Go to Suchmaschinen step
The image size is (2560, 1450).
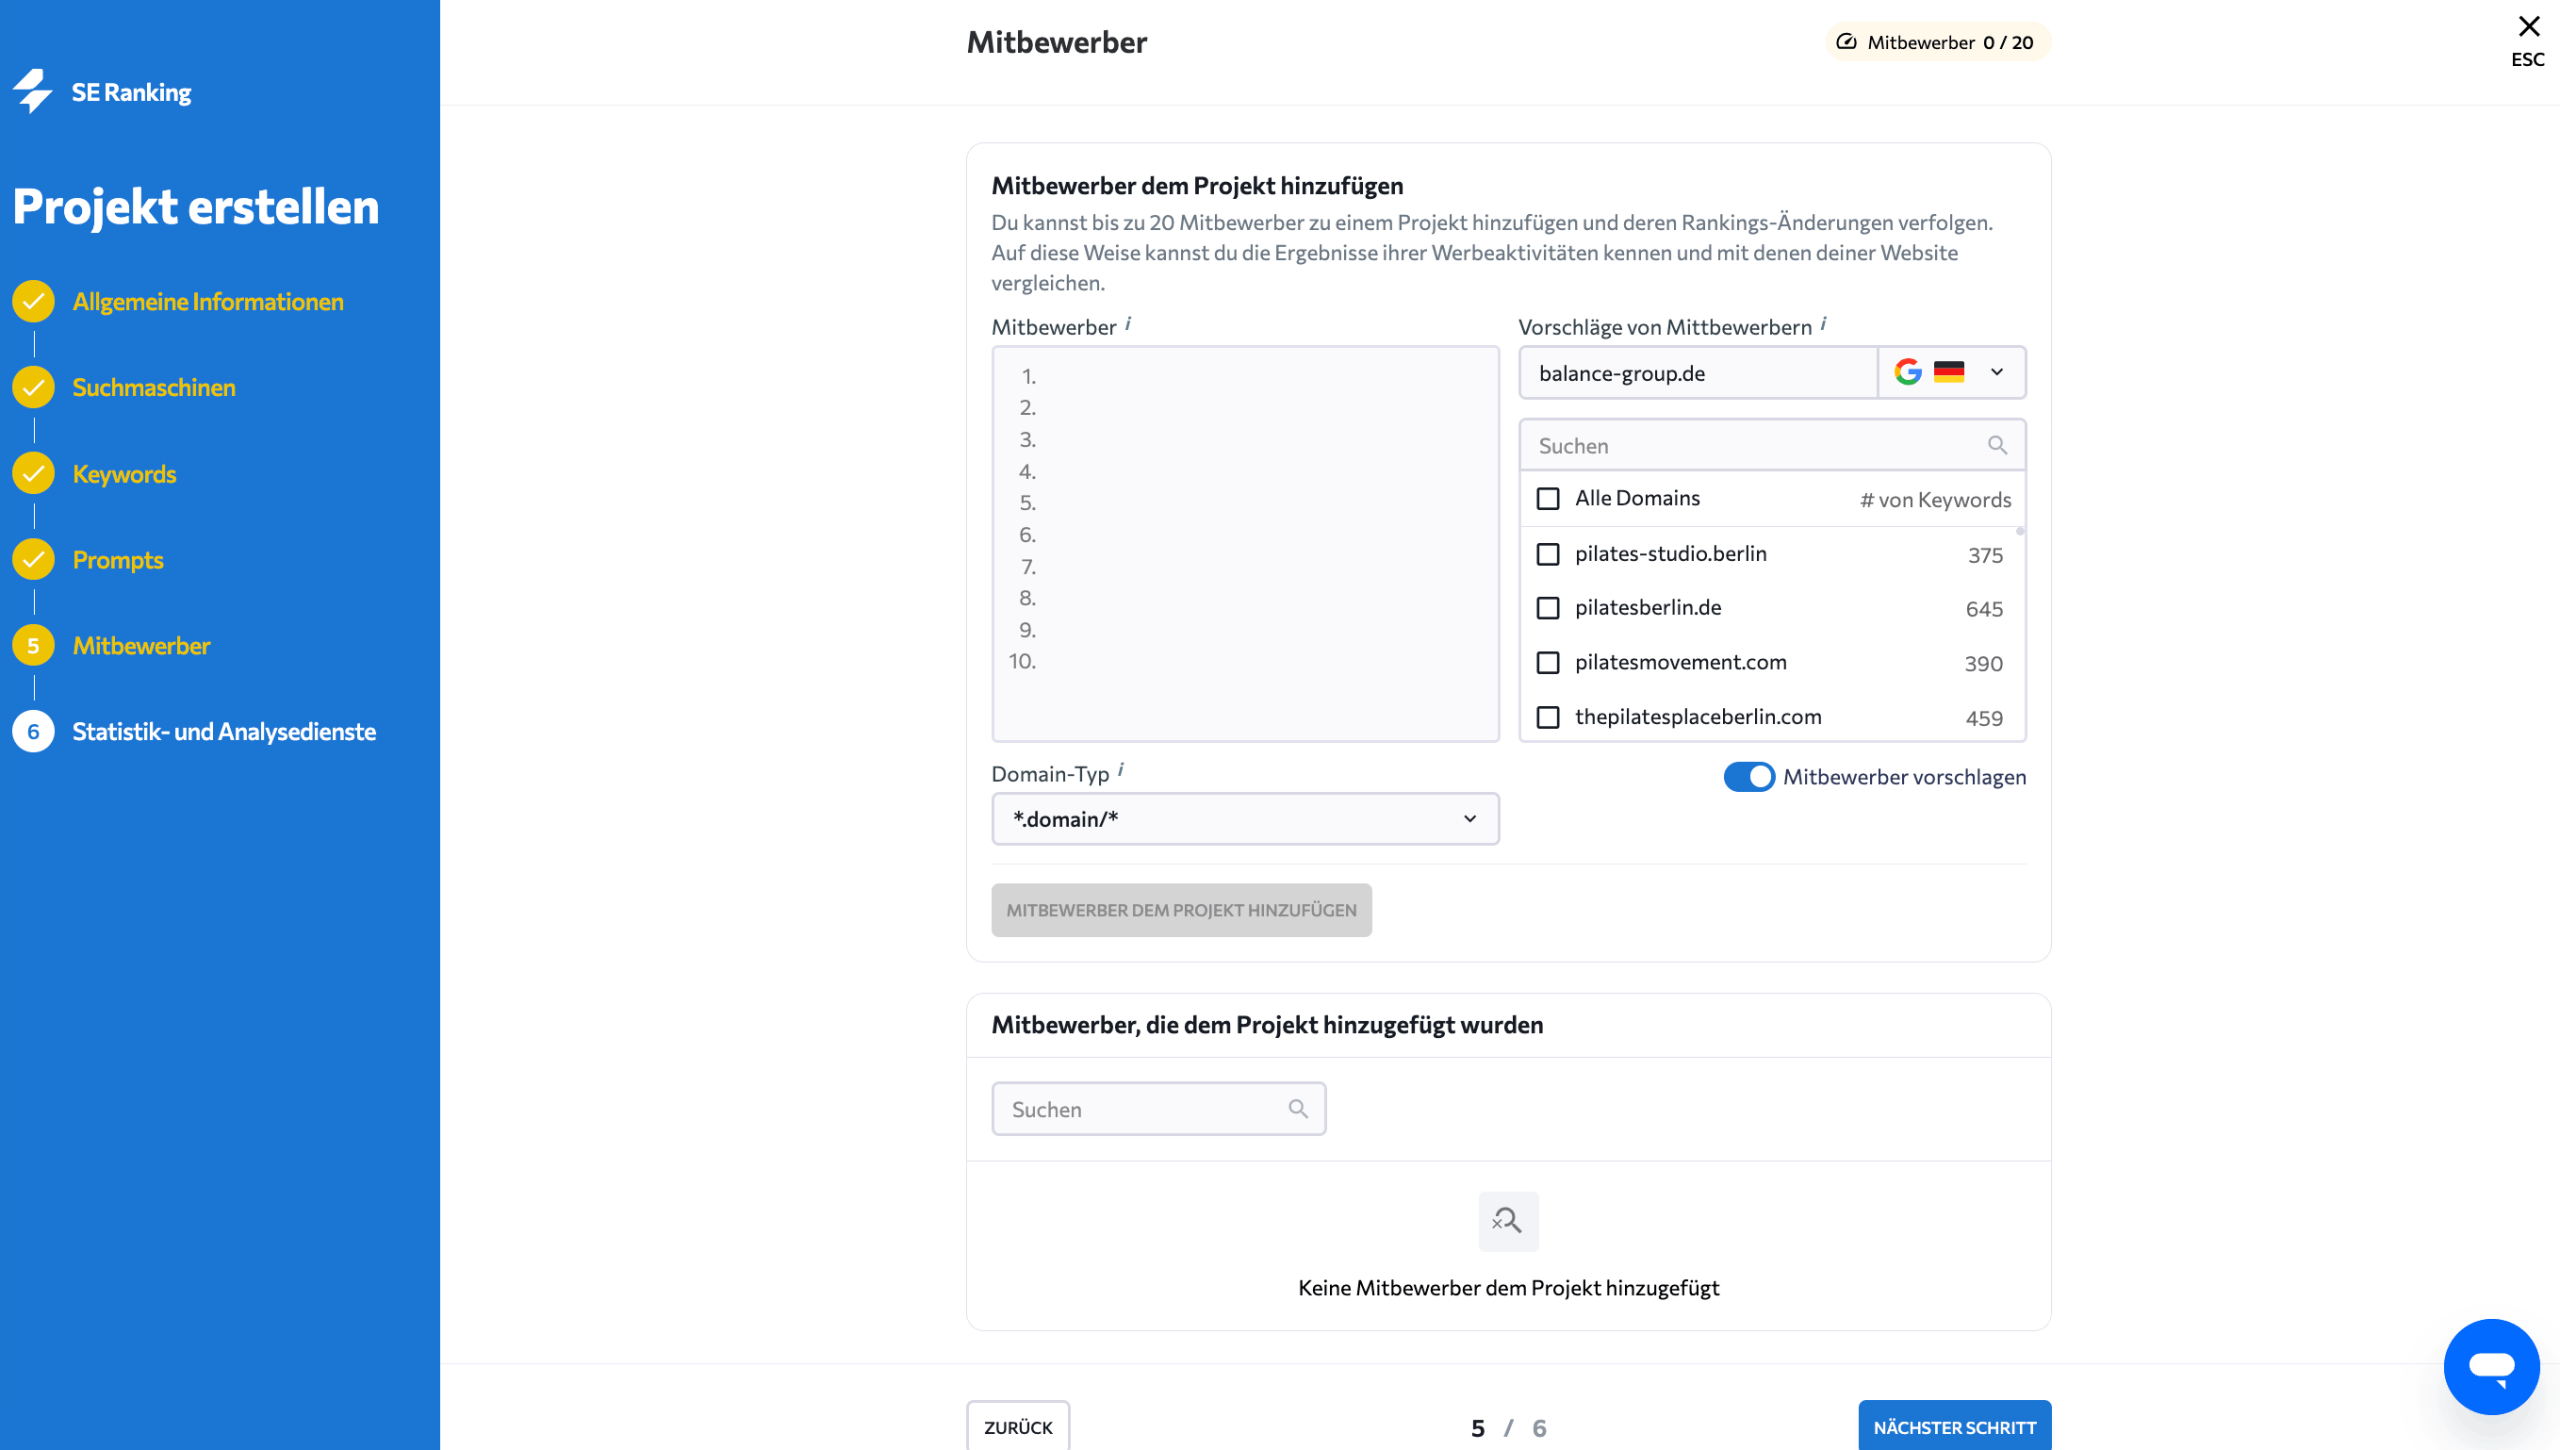click(x=154, y=387)
